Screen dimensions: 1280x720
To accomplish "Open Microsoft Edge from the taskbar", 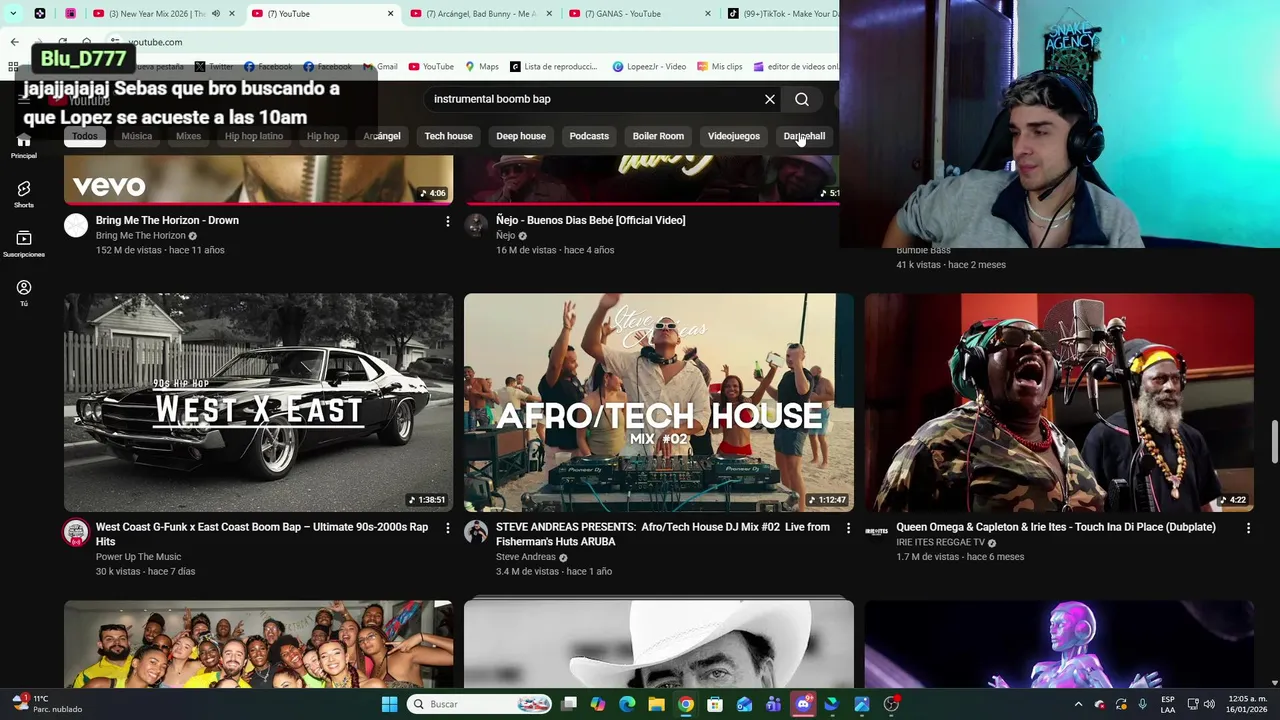I will 627,704.
